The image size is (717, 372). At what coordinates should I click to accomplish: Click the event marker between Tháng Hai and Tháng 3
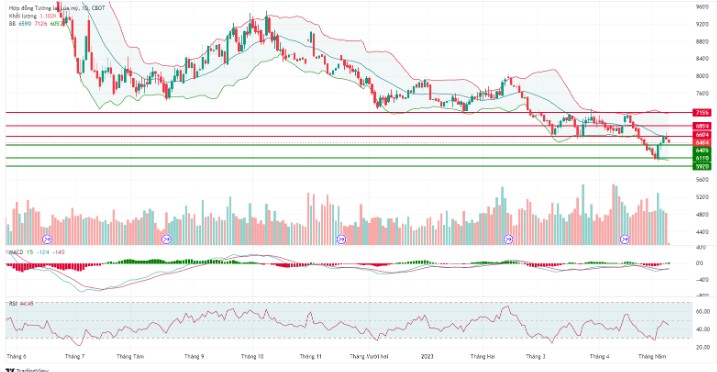click(x=508, y=239)
